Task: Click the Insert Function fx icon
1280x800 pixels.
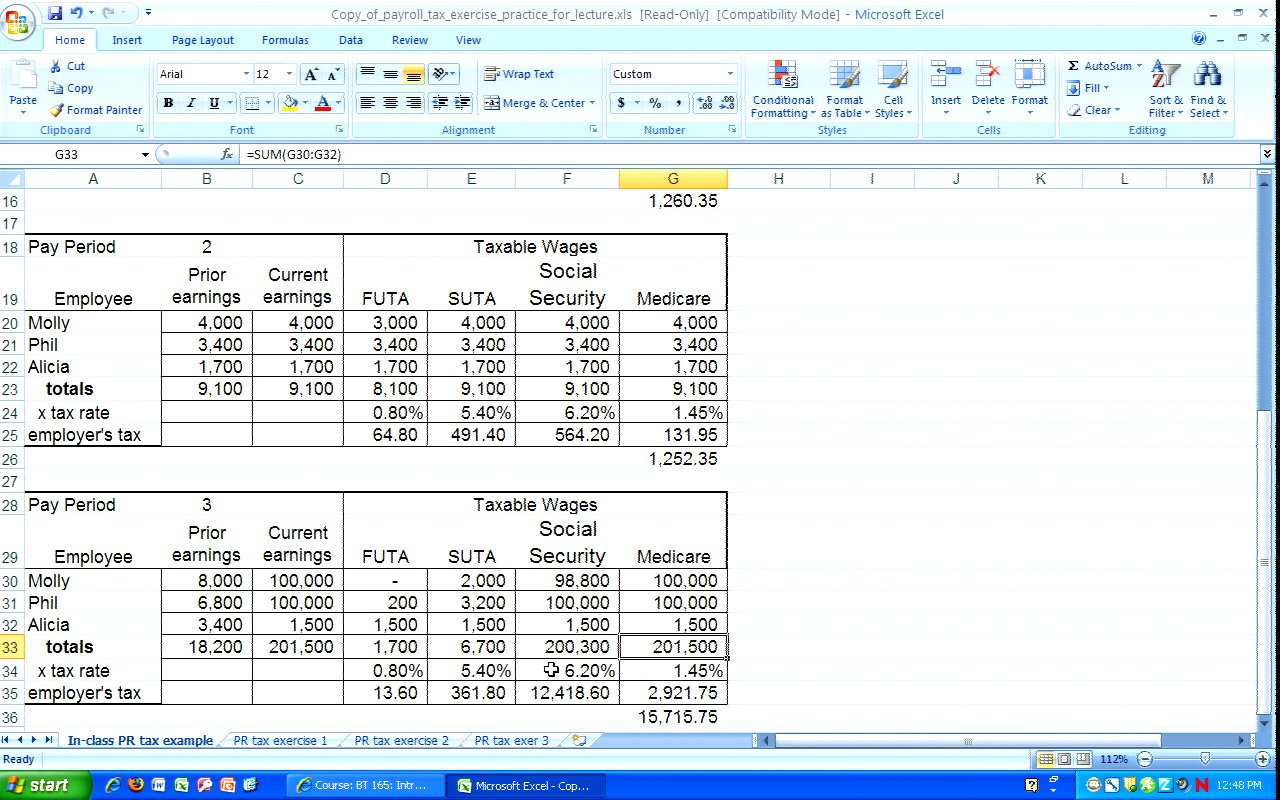Action: pyautogui.click(x=227, y=155)
